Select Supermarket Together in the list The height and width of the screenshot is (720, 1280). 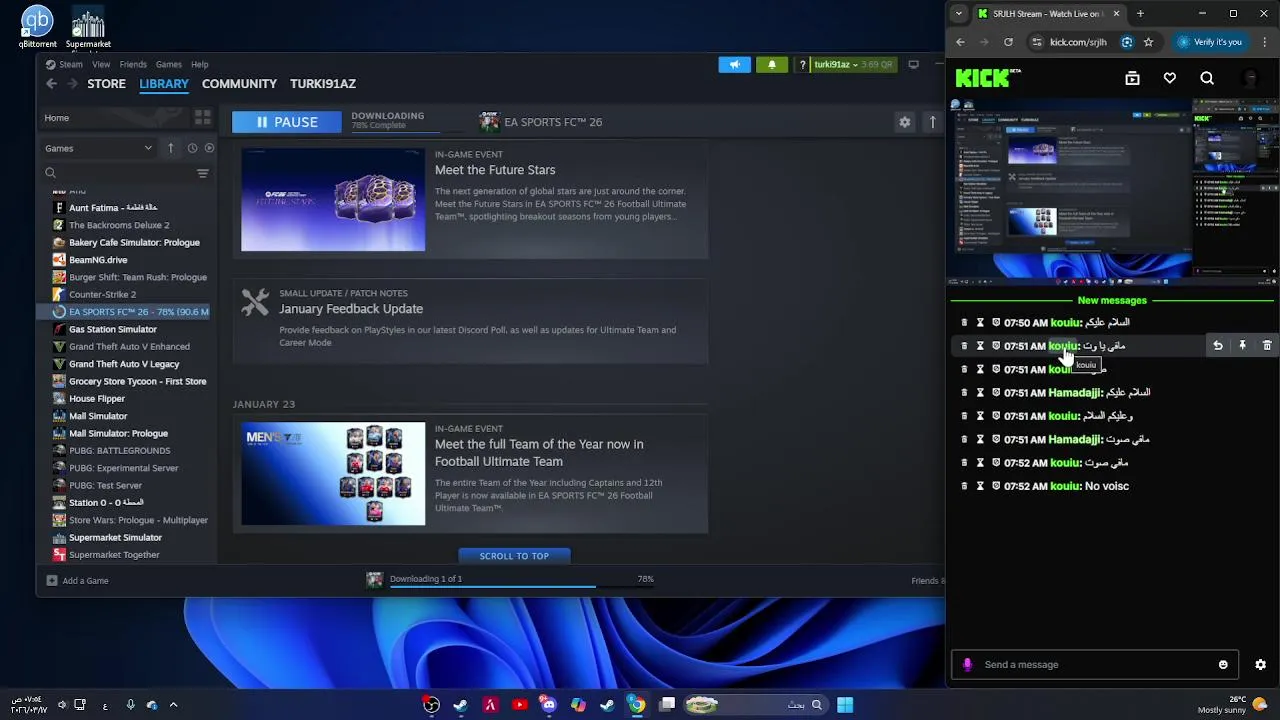coord(114,555)
